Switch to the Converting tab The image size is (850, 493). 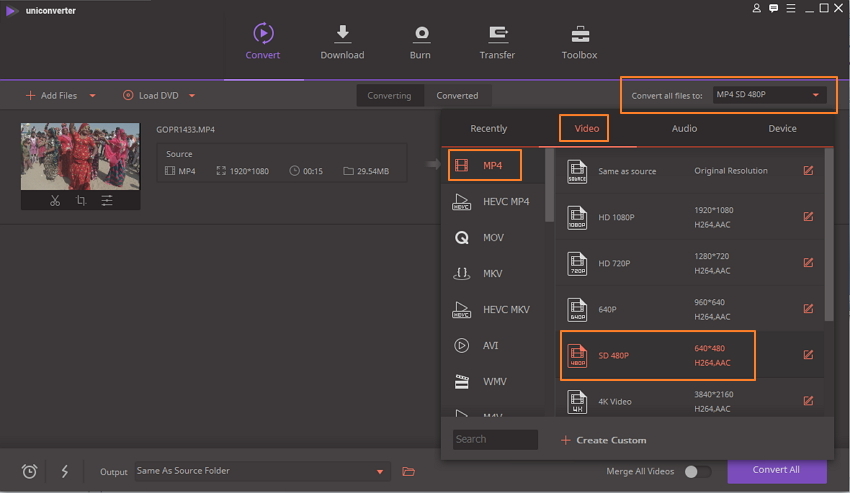[389, 95]
